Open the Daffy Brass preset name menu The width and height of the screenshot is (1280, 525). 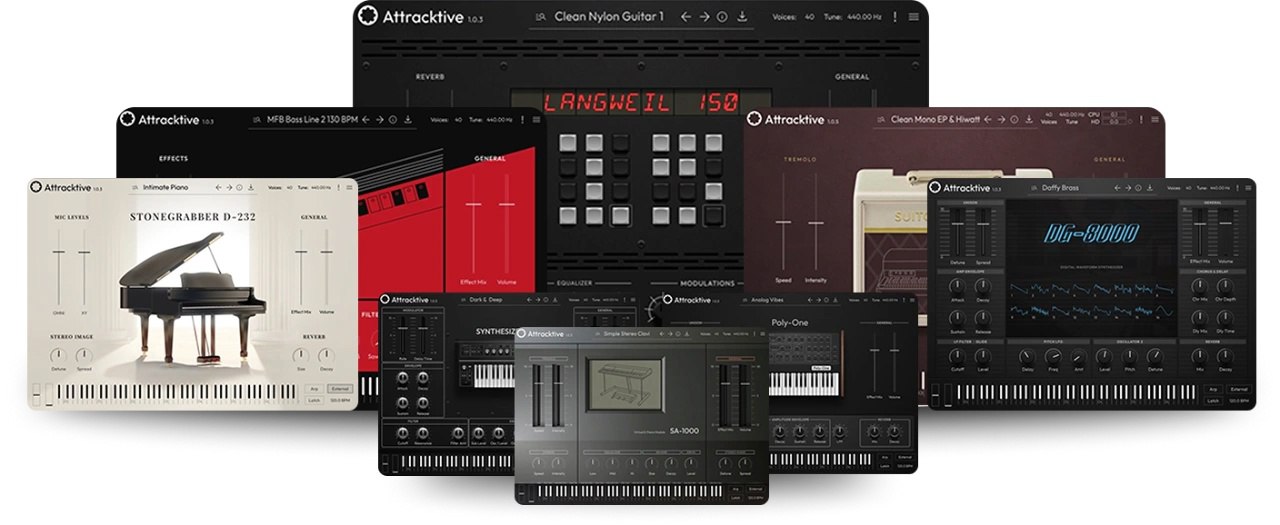click(x=1061, y=188)
